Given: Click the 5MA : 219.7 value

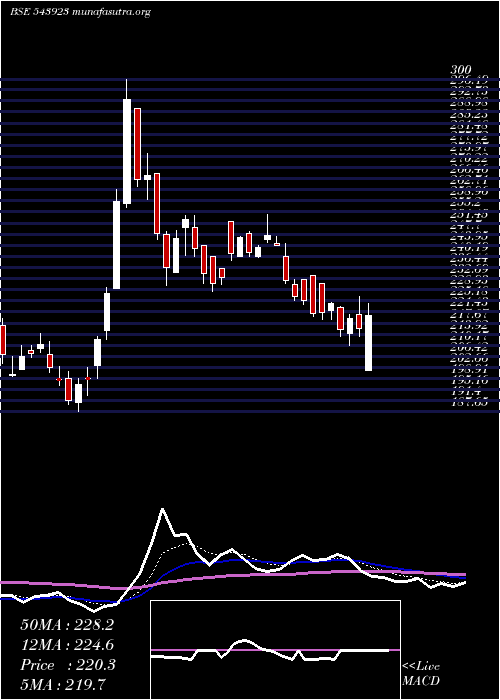Looking at the screenshot, I should pyautogui.click(x=63, y=684).
